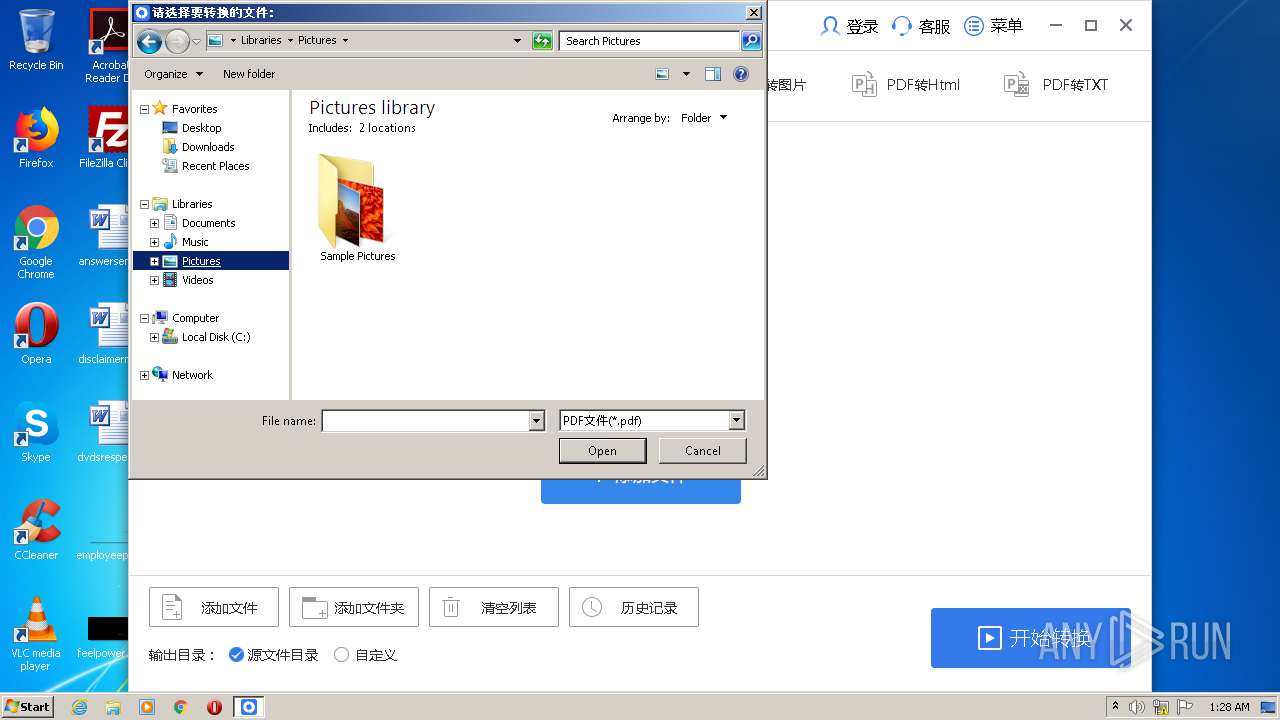Click the File name input field
This screenshot has height=720, width=1280.
pos(425,421)
